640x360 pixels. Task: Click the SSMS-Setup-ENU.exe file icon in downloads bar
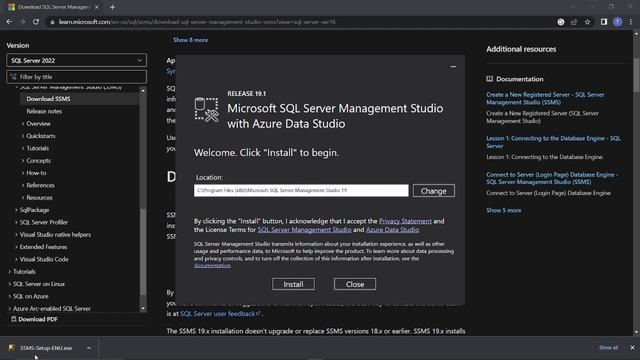point(12,348)
